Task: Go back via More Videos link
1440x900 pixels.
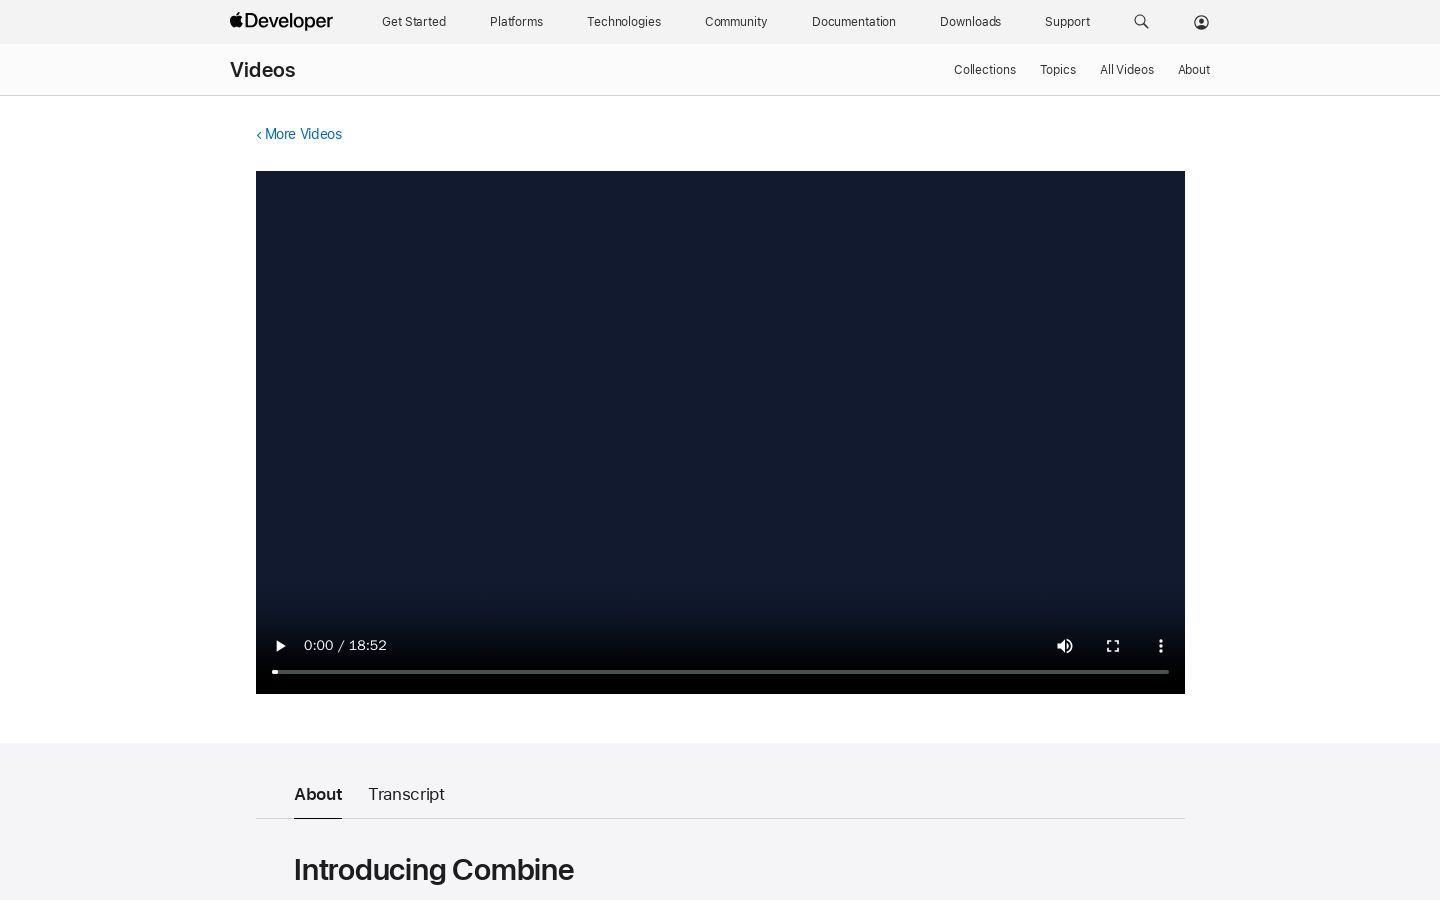Action: tap(299, 134)
